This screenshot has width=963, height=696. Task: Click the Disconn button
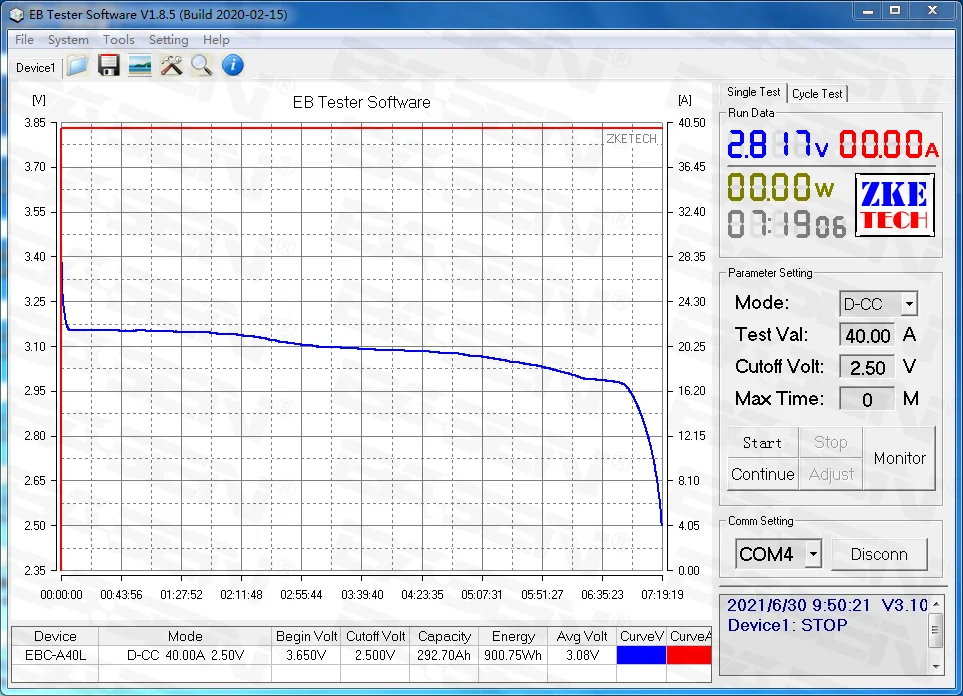point(879,554)
